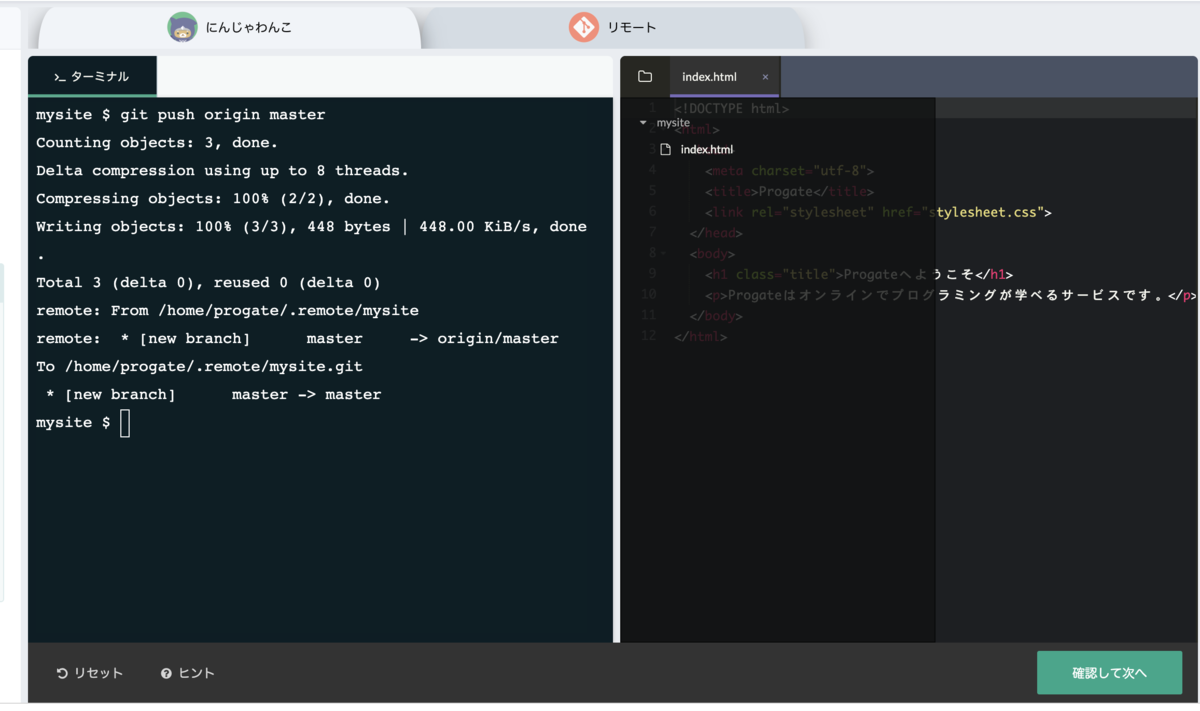
Task: Select the index.html editor tab
Action: click(x=709, y=77)
